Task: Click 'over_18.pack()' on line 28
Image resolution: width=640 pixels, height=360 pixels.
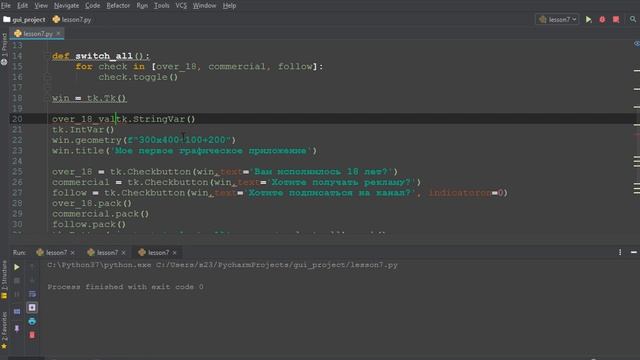Action: click(x=92, y=203)
